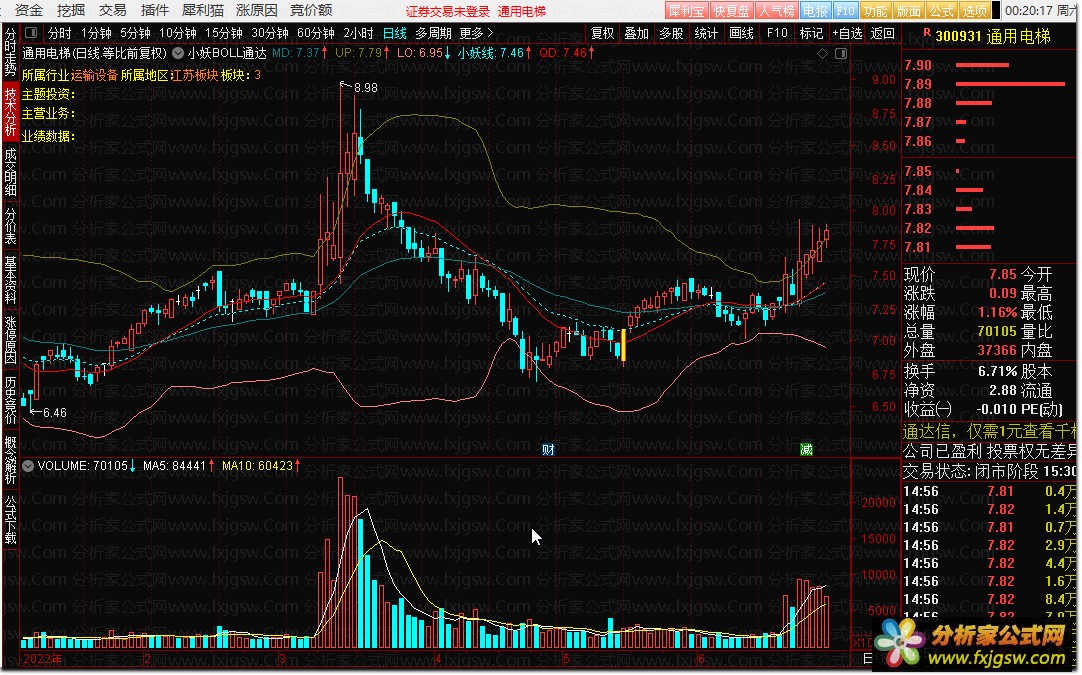Open the 涨停原因 sidebar tab
Image resolution: width=1082 pixels, height=675 pixels.
coord(10,340)
